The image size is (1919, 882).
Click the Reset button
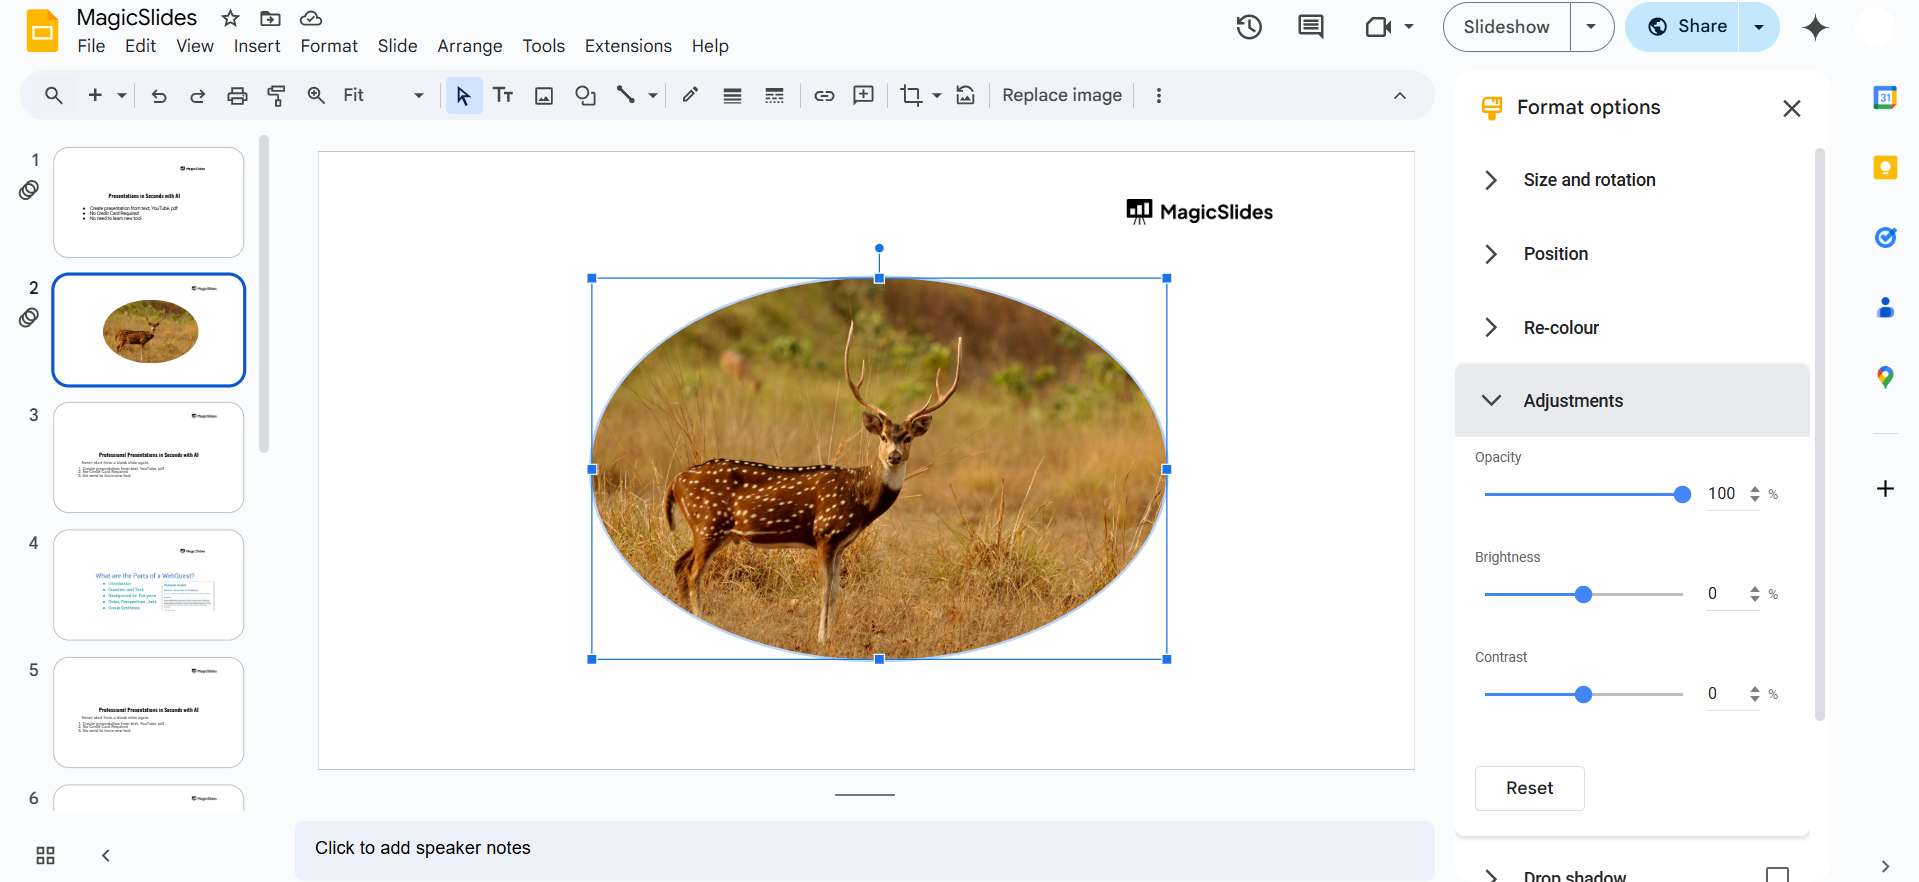pos(1529,788)
